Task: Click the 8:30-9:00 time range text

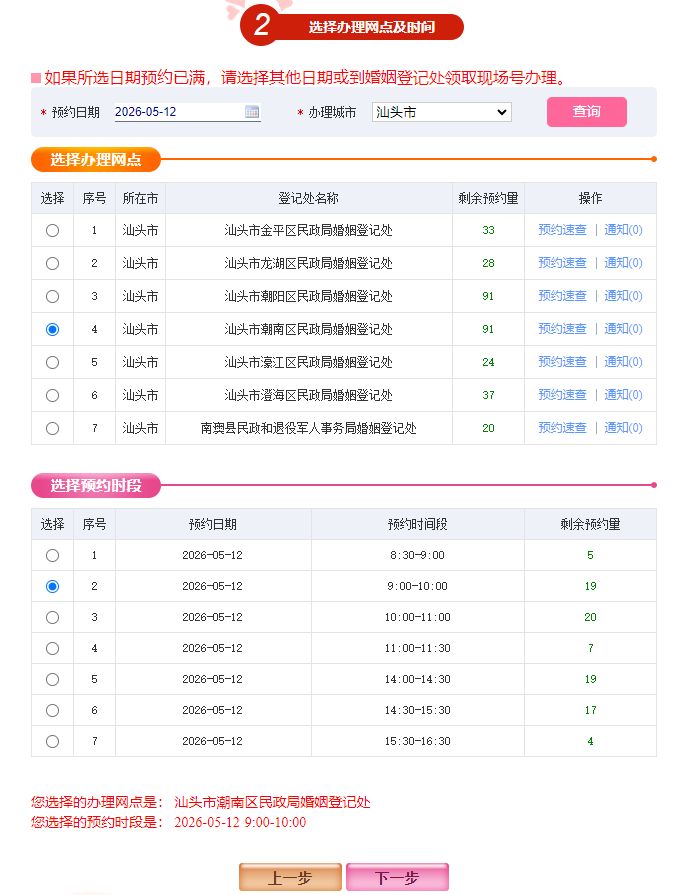Action: 417,555
